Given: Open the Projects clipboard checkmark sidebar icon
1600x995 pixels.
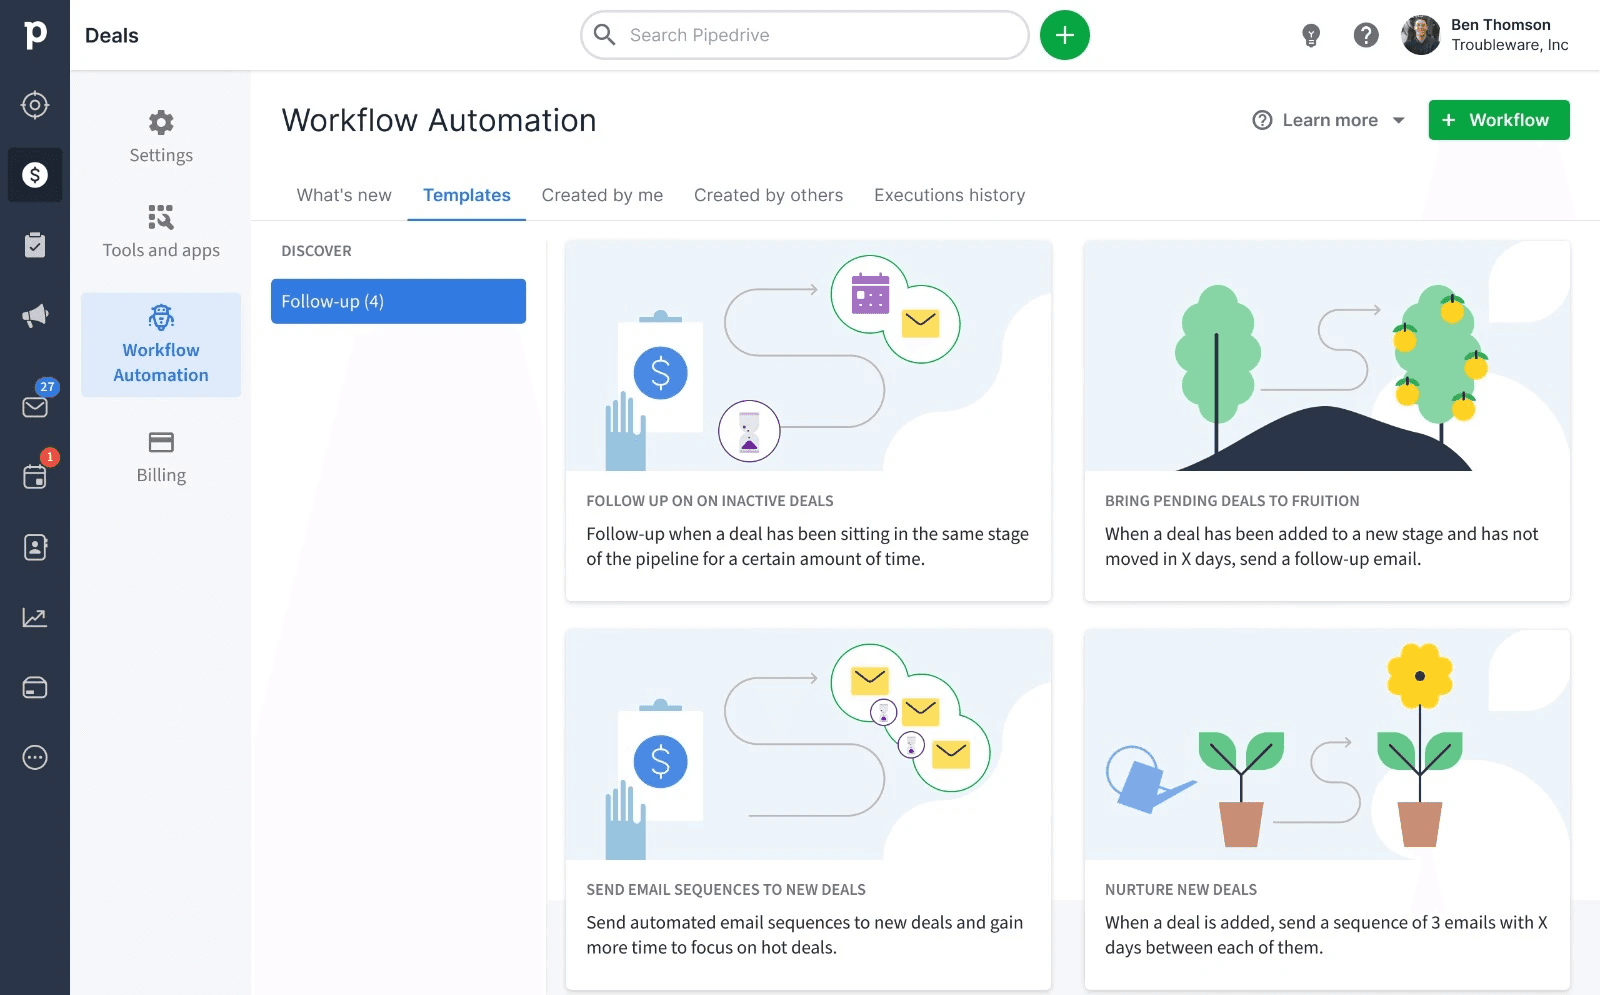Looking at the screenshot, I should point(35,245).
